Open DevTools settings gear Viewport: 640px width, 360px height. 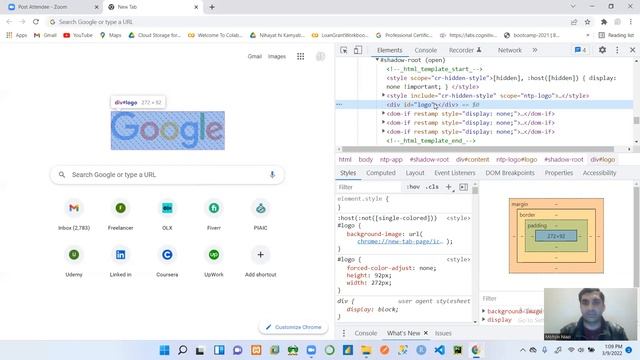click(x=602, y=50)
